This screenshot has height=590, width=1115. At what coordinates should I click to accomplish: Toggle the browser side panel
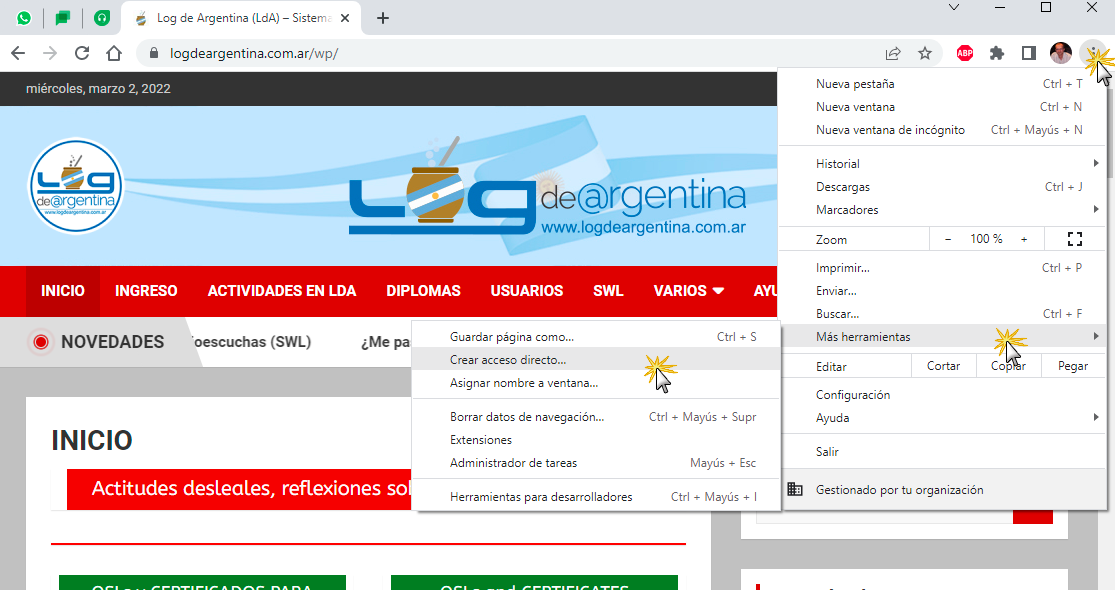click(1028, 53)
